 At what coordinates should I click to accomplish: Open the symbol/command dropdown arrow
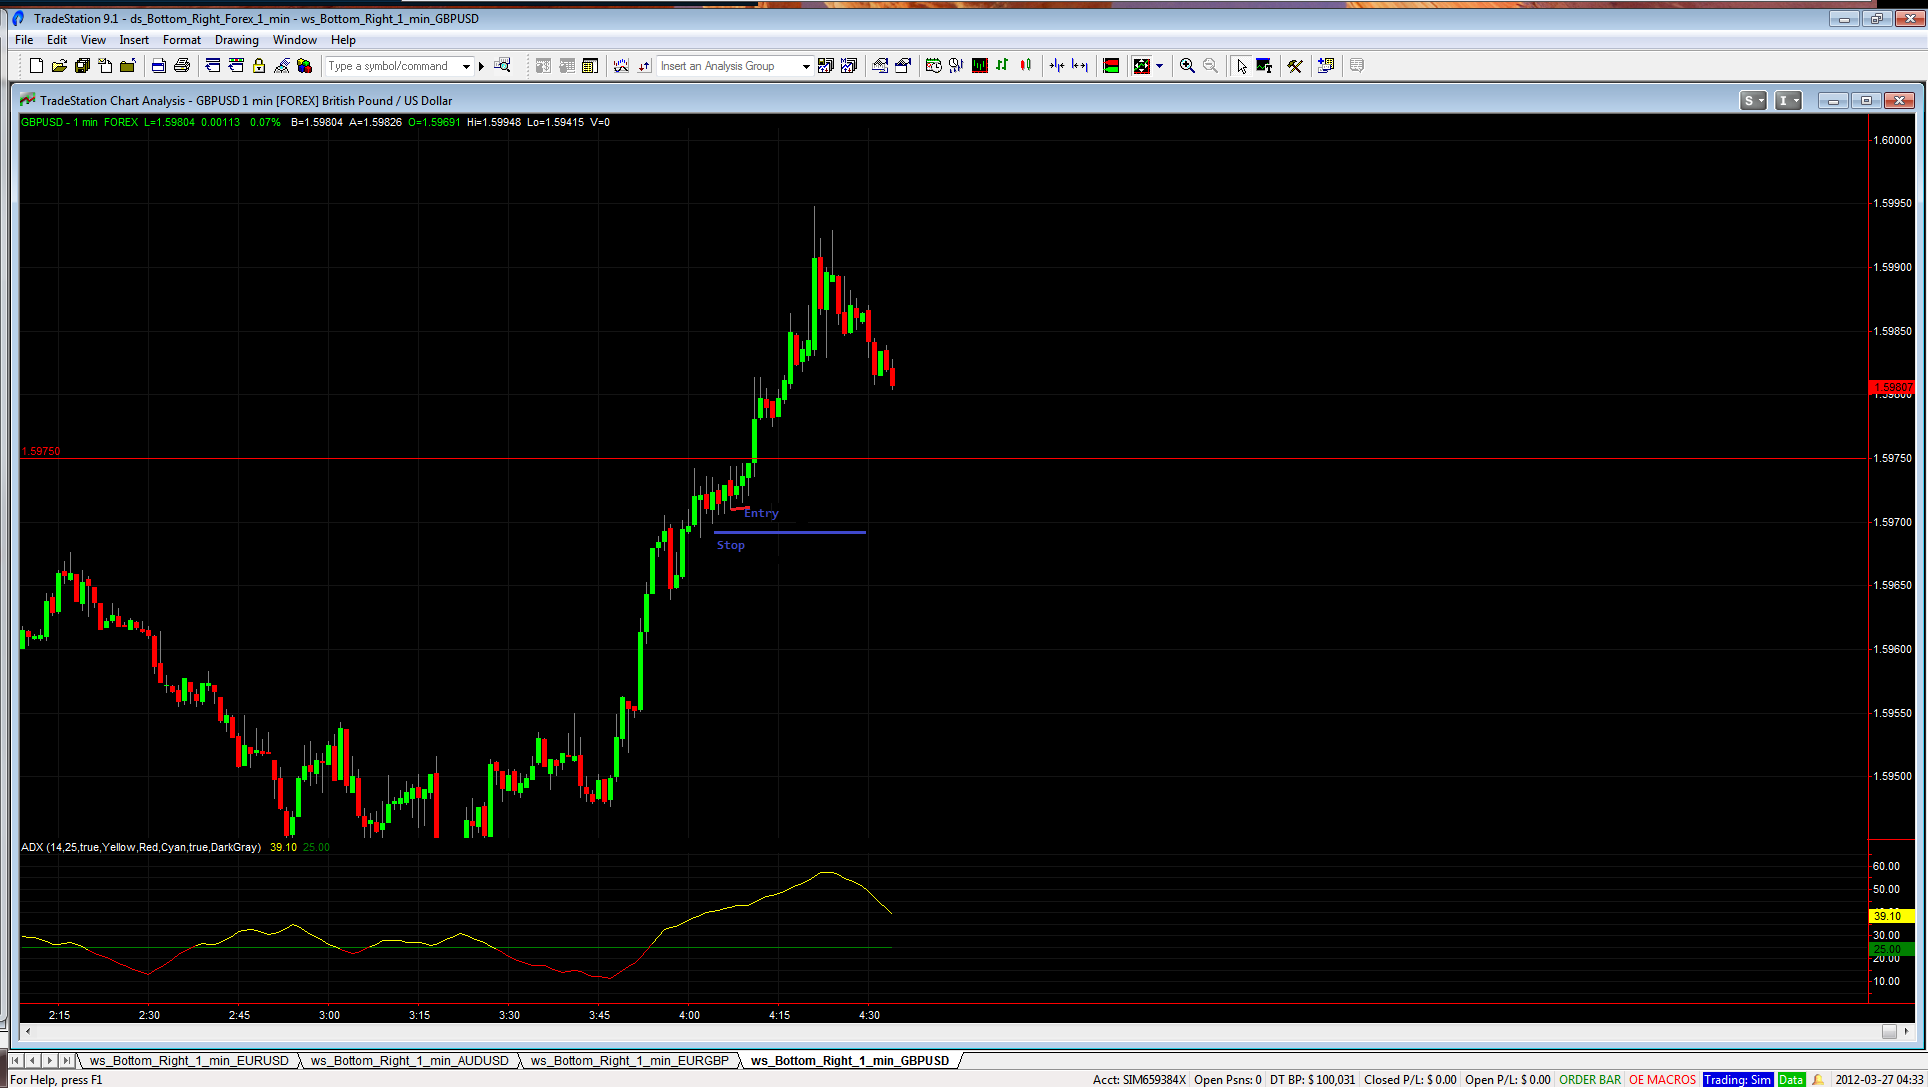[466, 66]
